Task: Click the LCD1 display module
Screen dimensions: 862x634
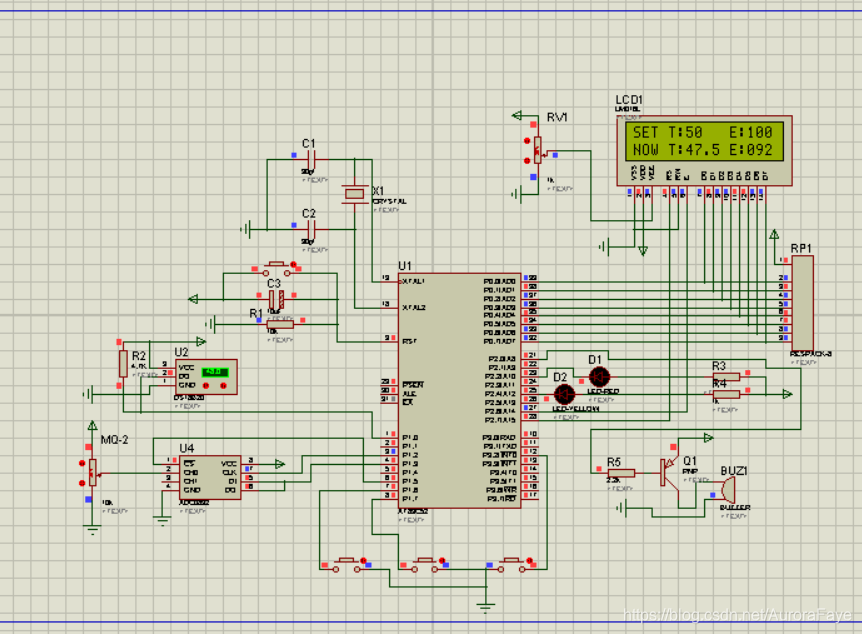Action: 704,151
